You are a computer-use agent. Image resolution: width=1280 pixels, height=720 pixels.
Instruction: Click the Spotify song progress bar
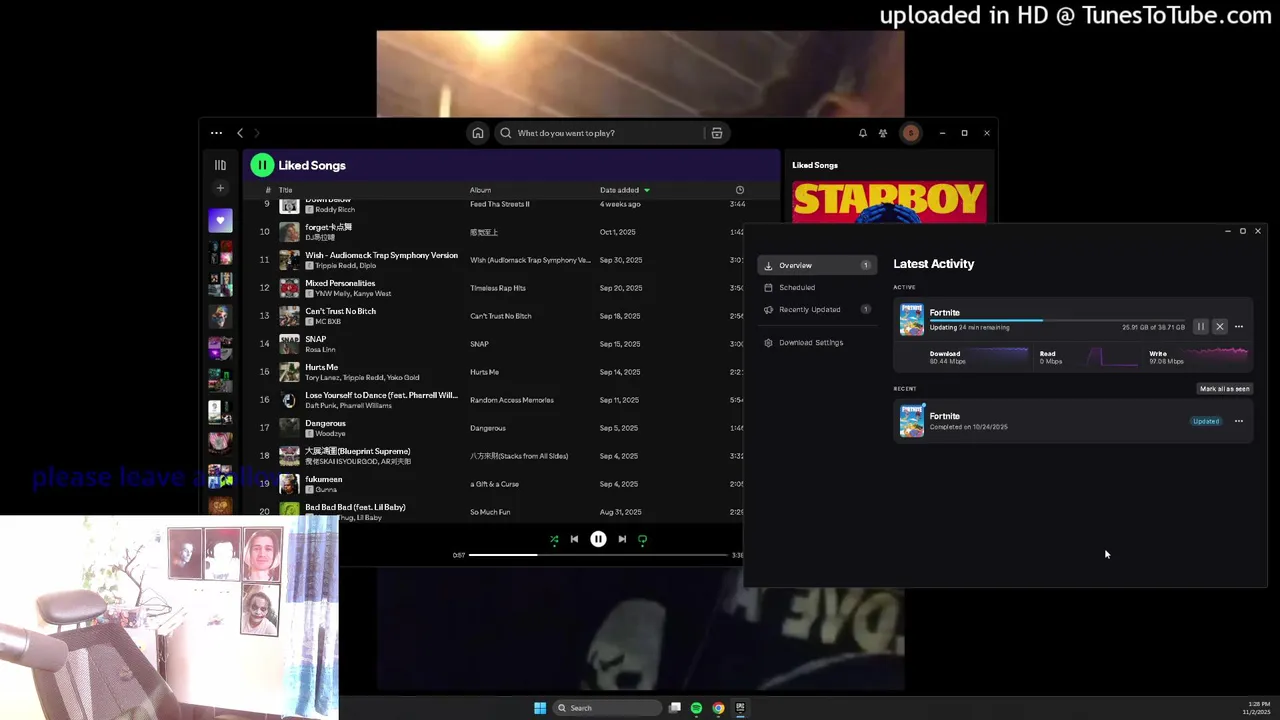point(598,555)
